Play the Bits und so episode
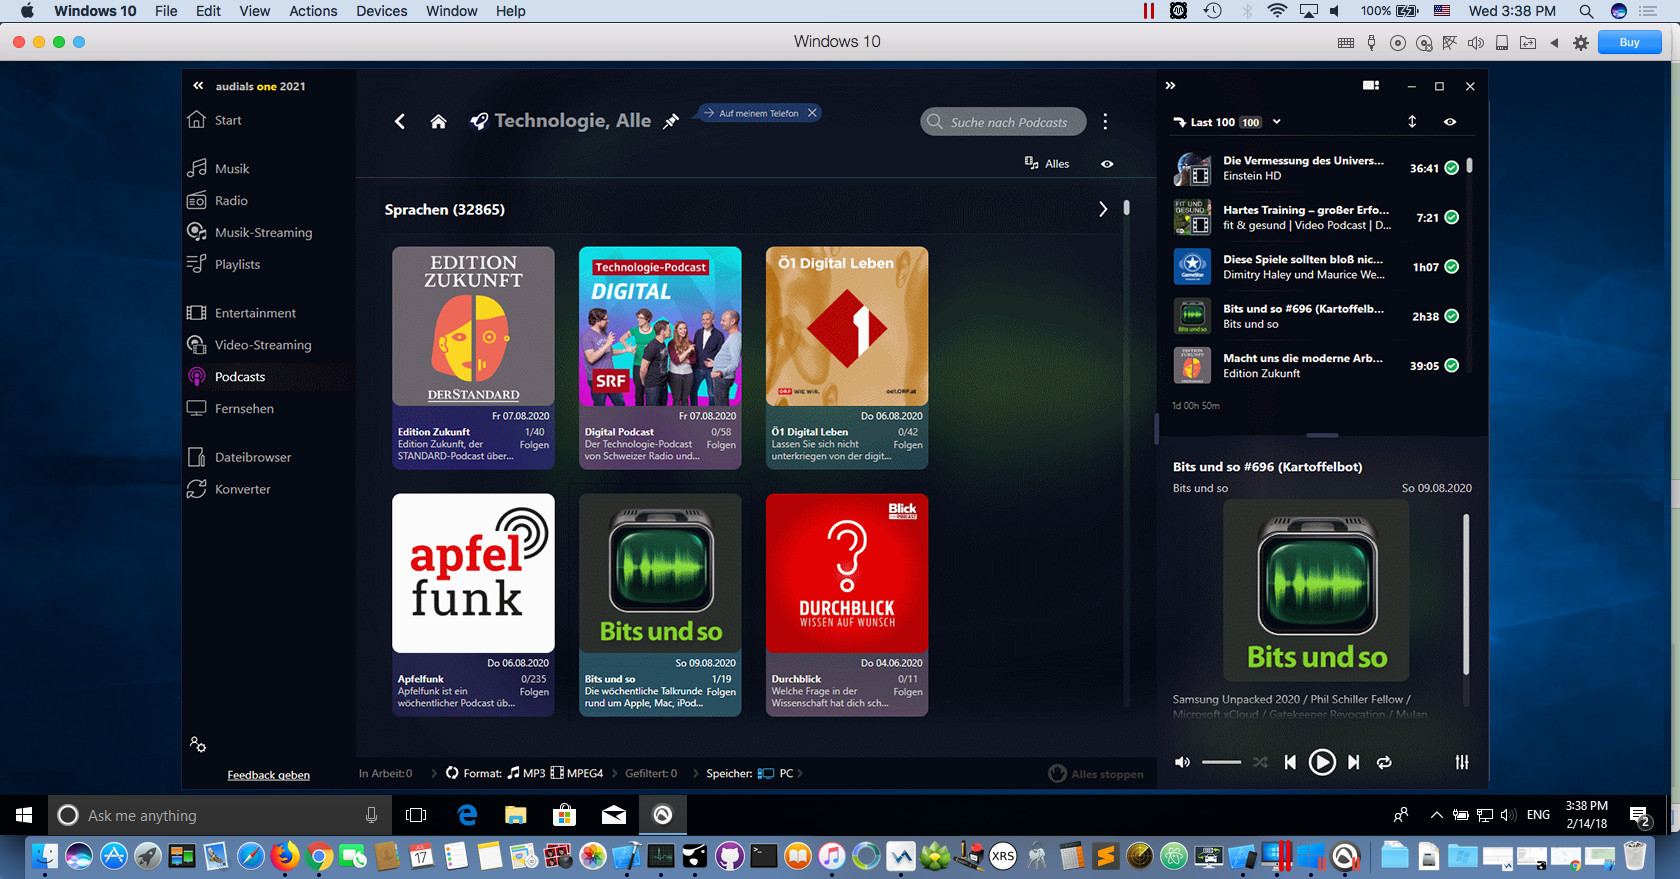The image size is (1680, 879). click(1322, 762)
